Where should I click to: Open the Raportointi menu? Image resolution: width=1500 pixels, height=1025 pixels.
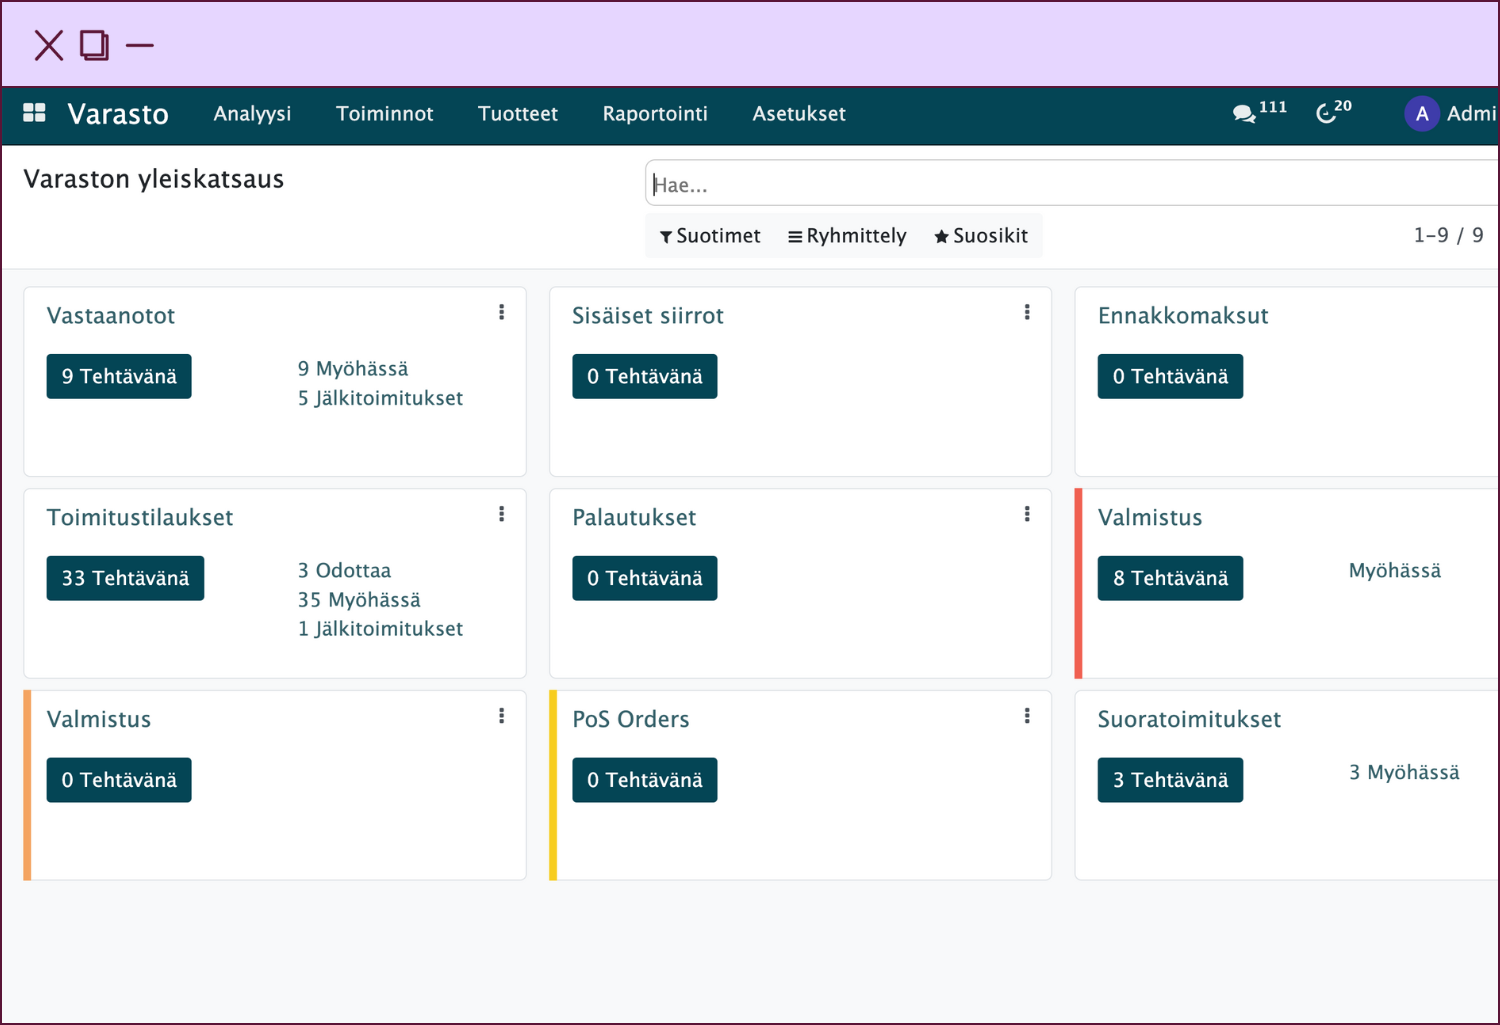point(655,114)
